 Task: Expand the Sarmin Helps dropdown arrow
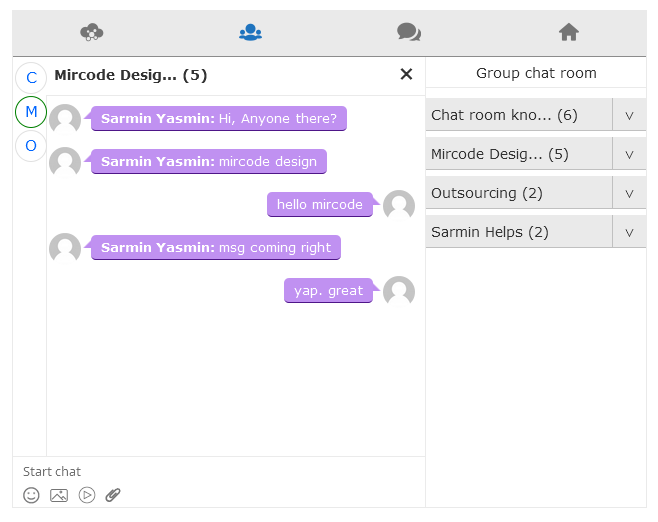629,232
